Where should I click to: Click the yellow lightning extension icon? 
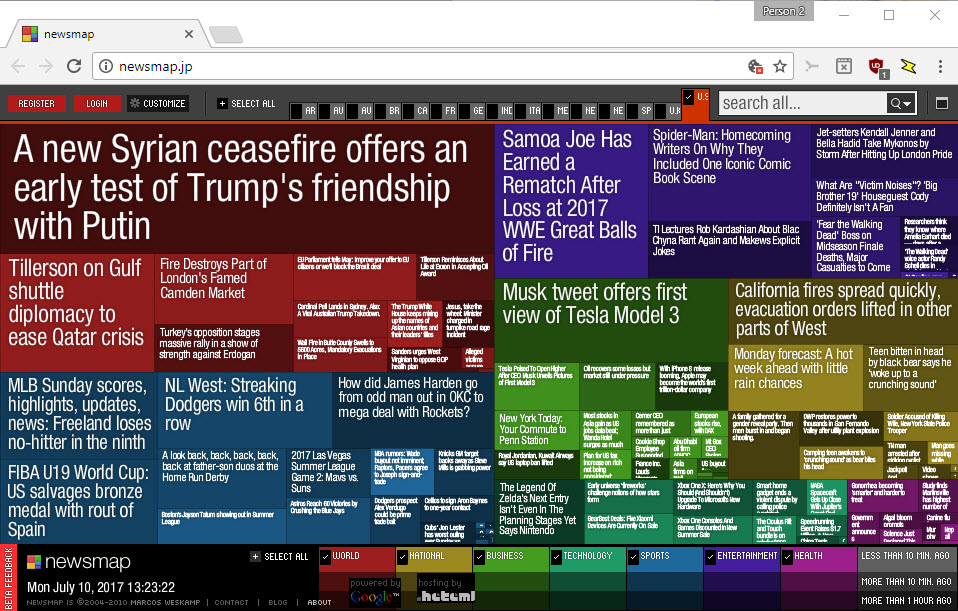[908, 66]
